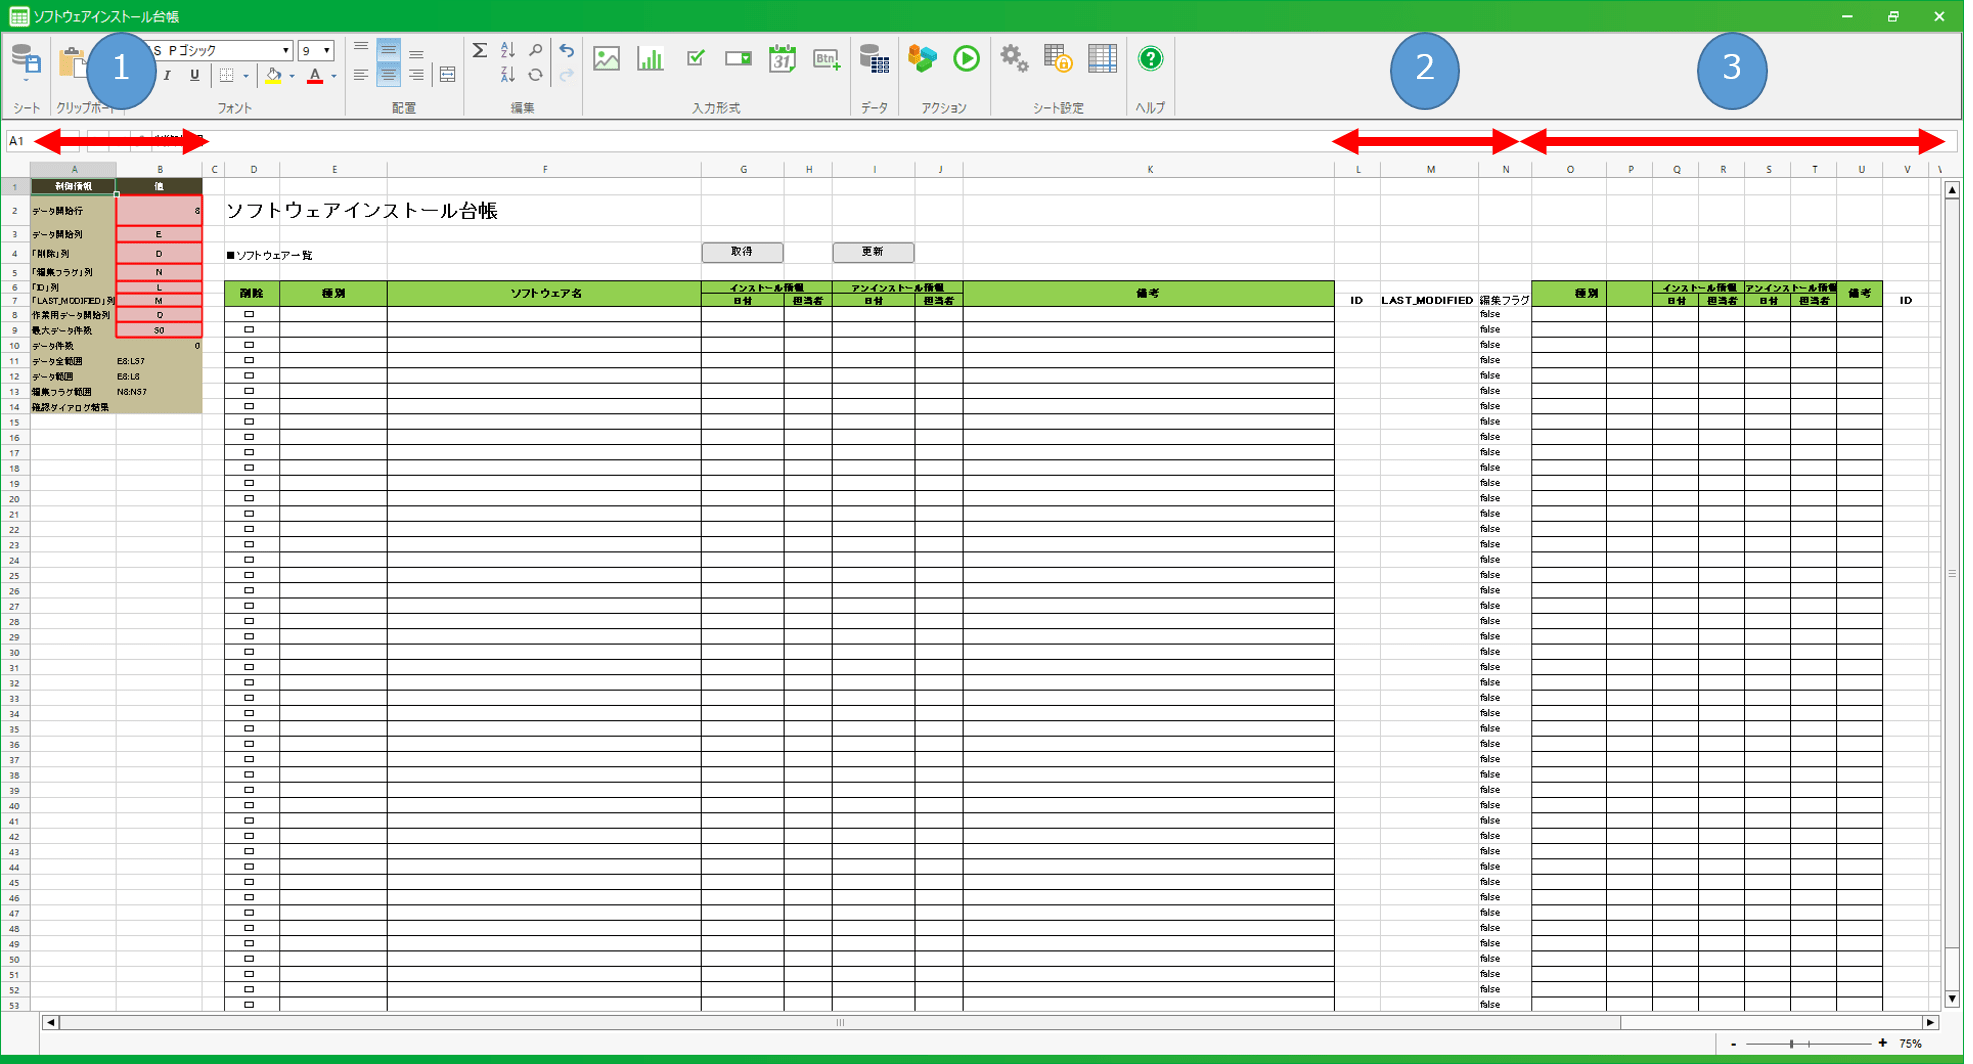Click the yellow fill color bucket
Viewport: 1973px width, 1064px height.
coord(273,76)
